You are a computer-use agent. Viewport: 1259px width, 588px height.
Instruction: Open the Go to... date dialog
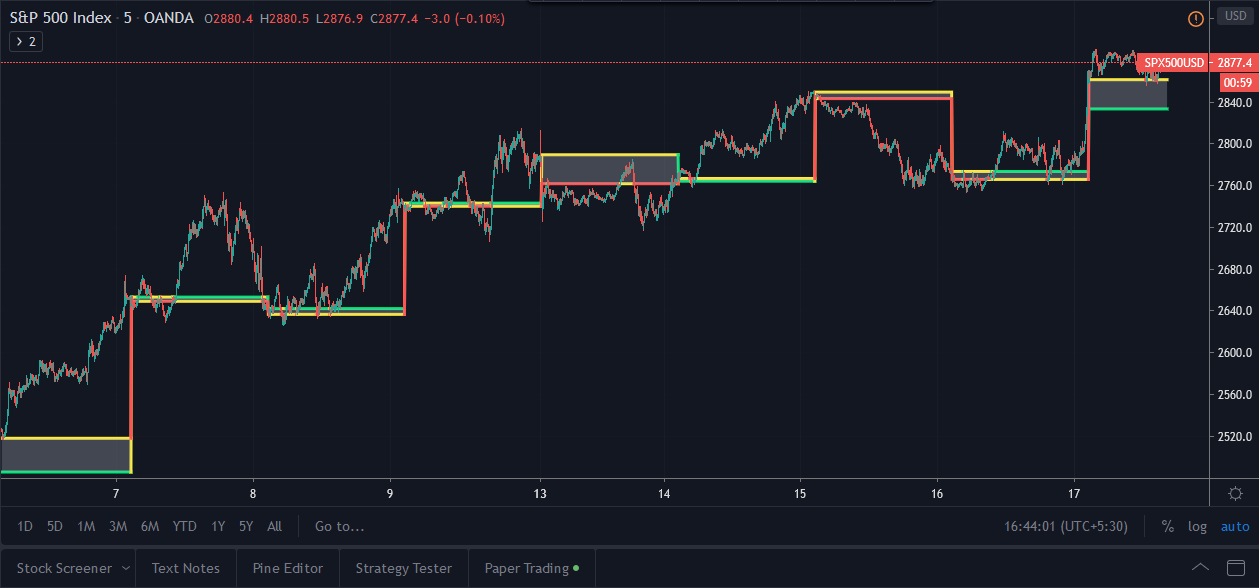point(340,526)
